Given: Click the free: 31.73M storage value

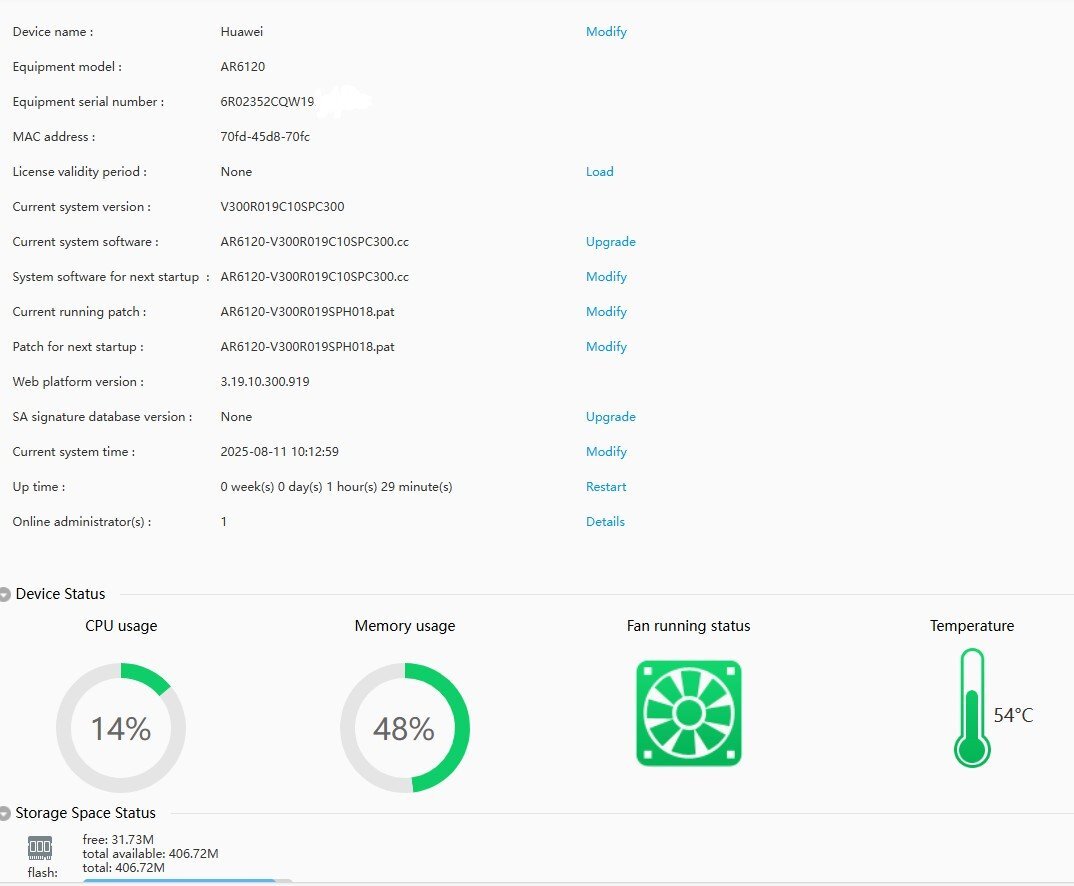Looking at the screenshot, I should click(118, 839).
